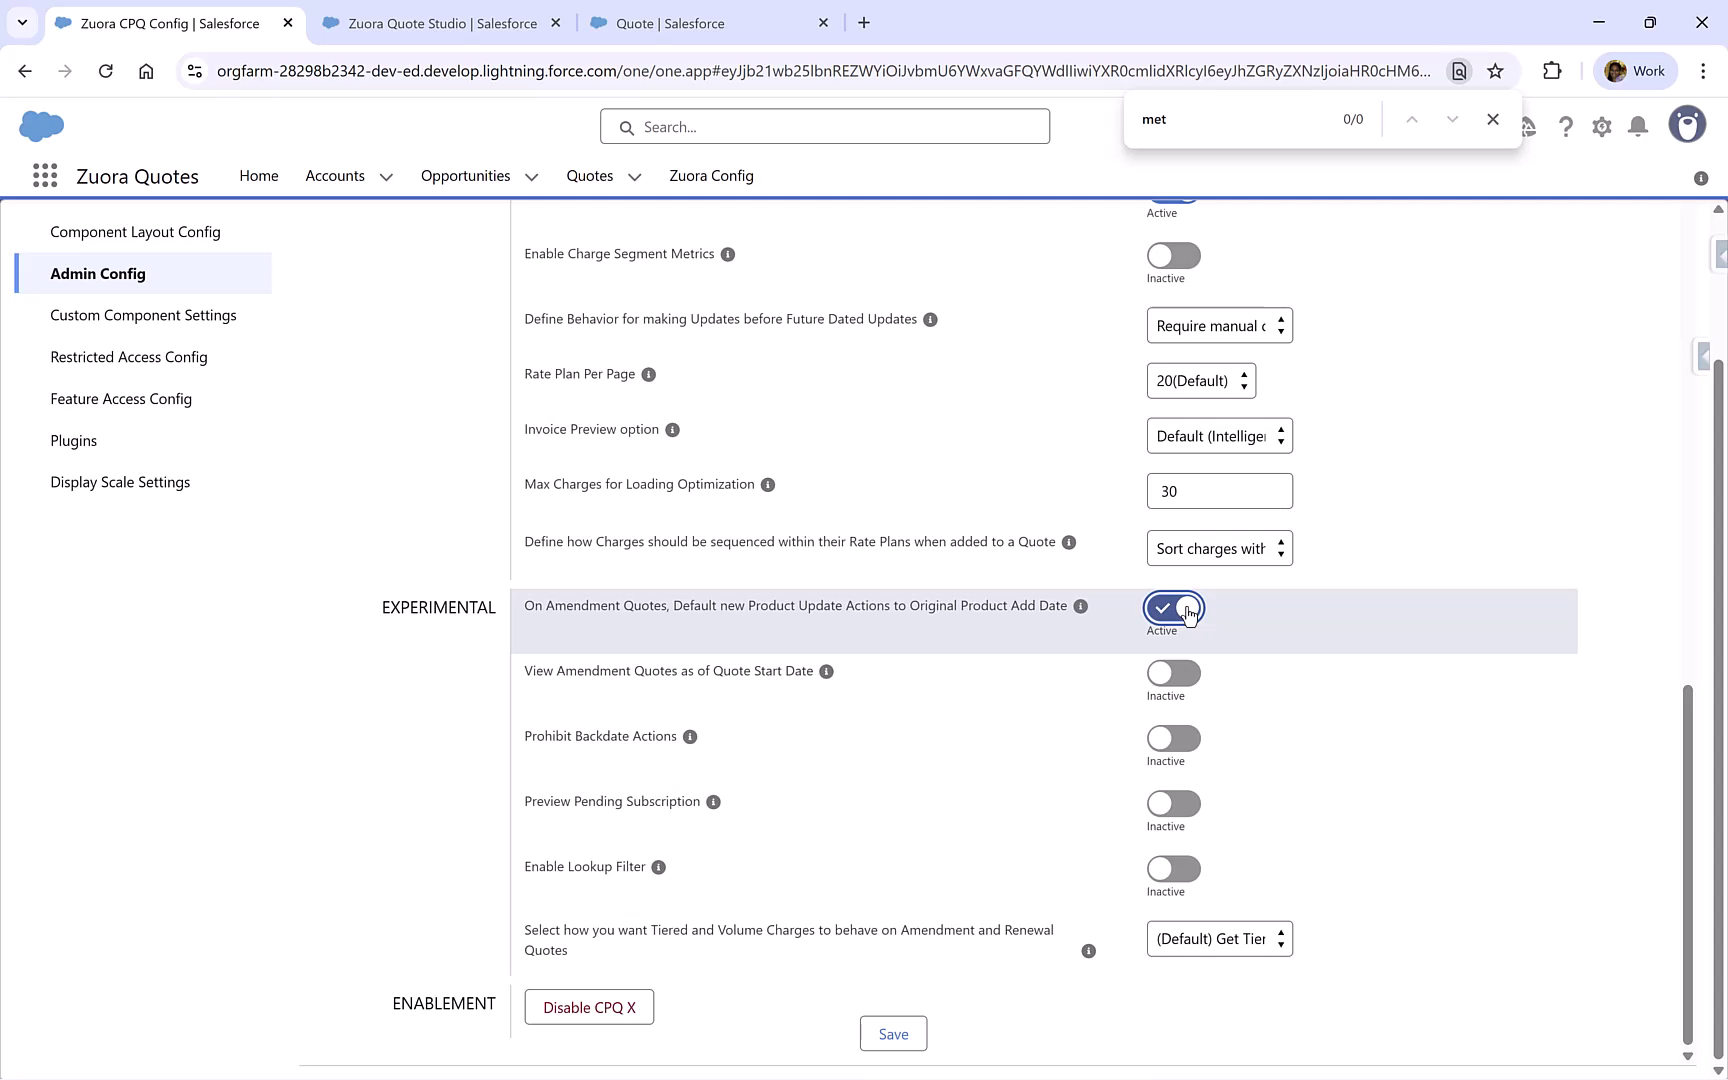Open Salesforce Help via the question mark icon
Screen dimensions: 1728x1080
point(1566,127)
